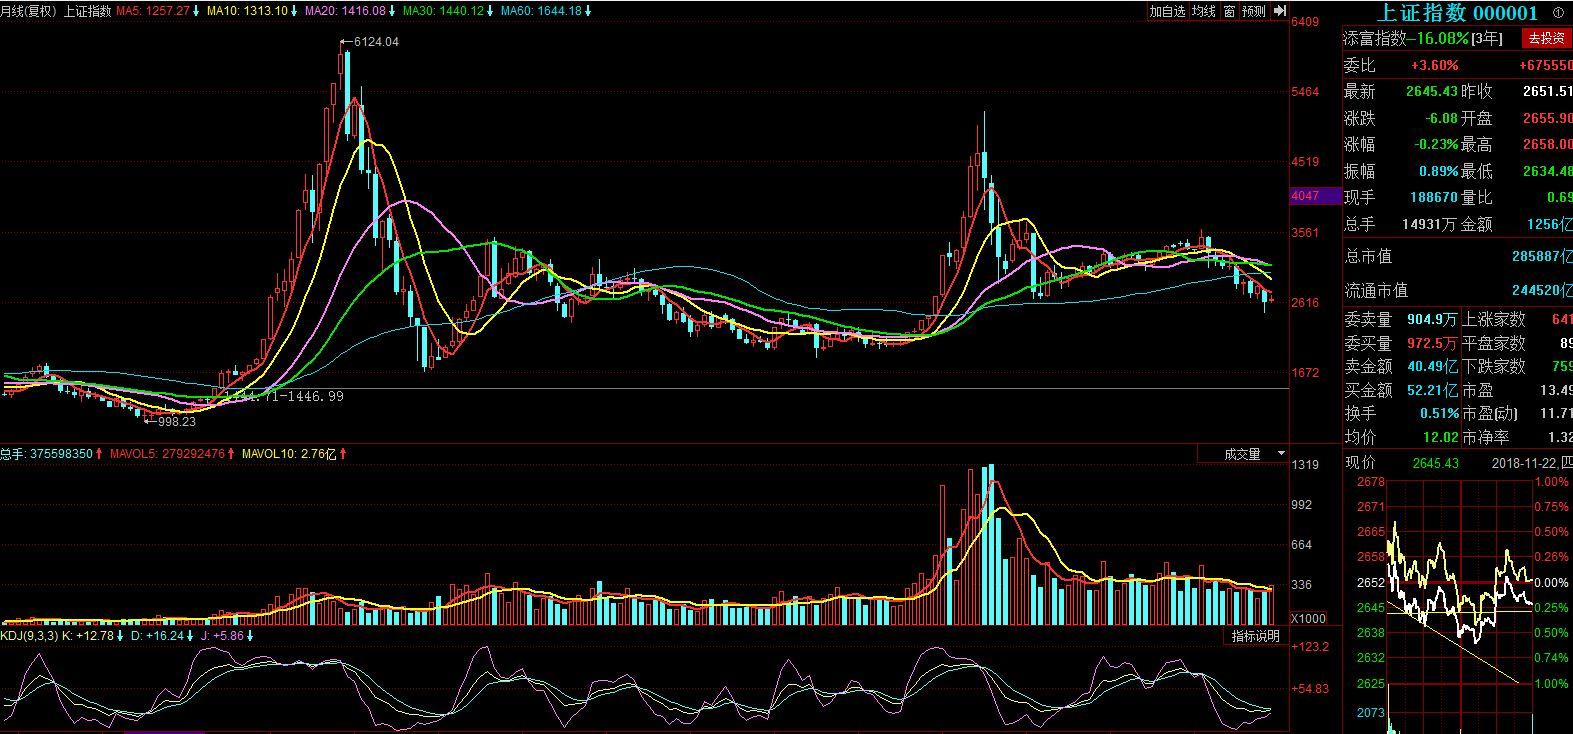1573x734 pixels.
Task: Click the J: +5.86 value
Action: (225, 635)
